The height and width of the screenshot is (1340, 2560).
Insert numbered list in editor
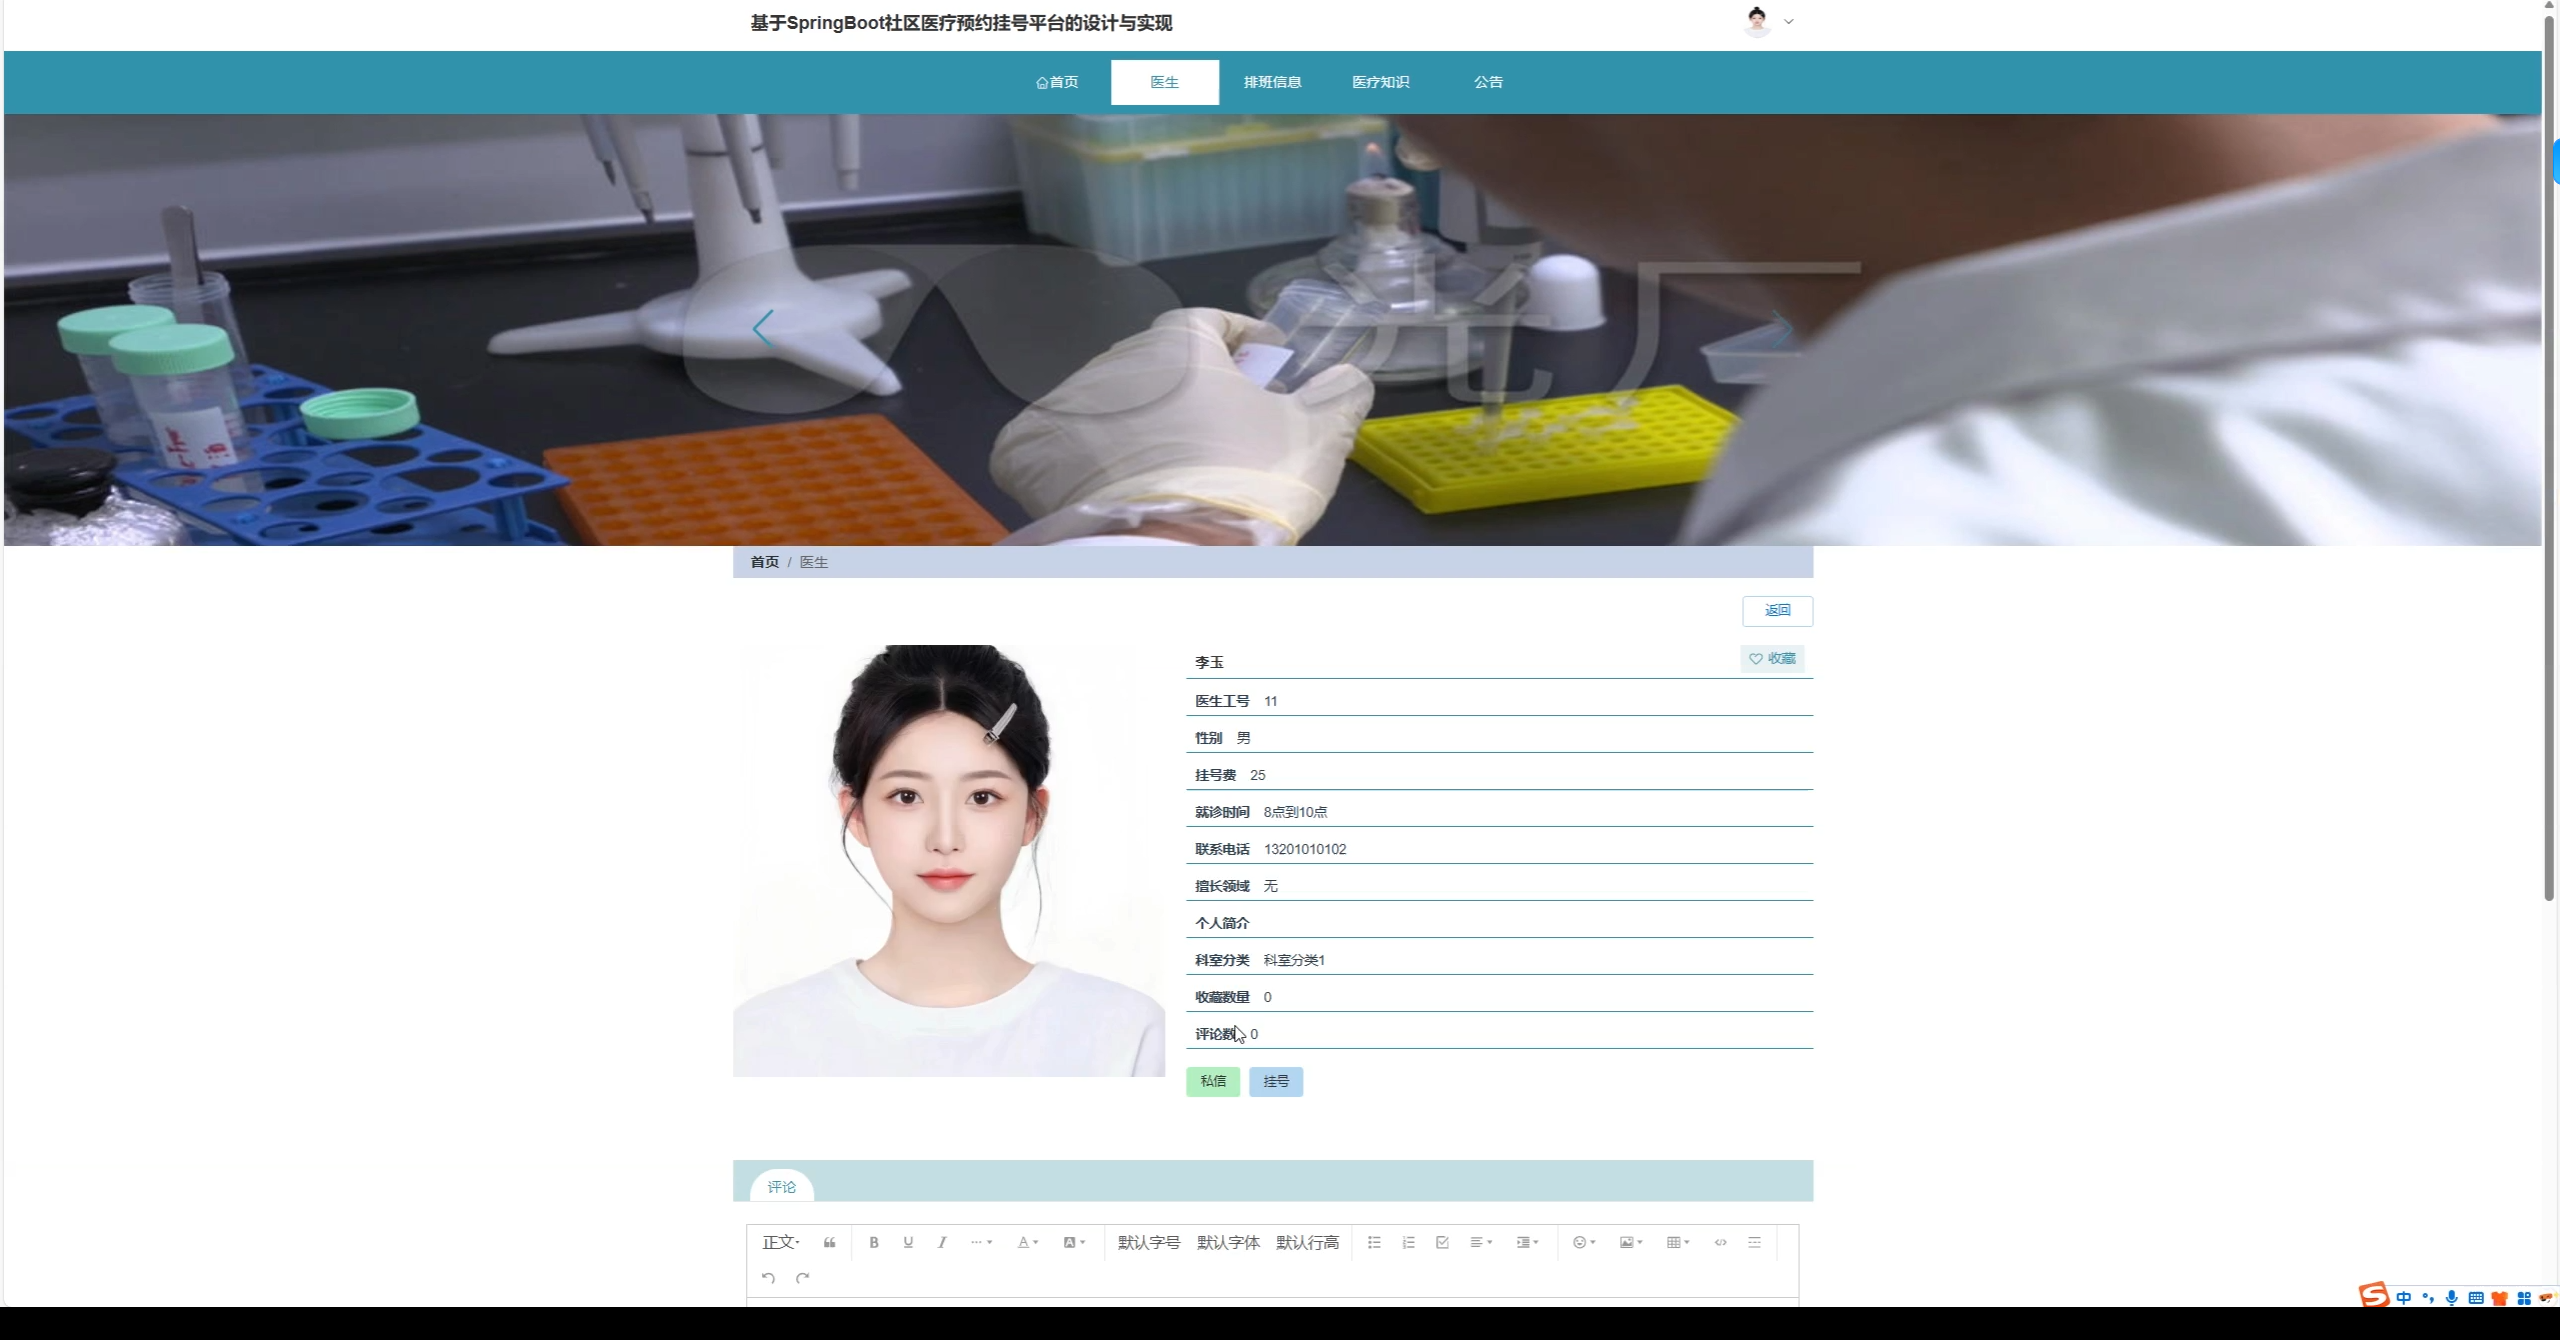[x=1408, y=1242]
